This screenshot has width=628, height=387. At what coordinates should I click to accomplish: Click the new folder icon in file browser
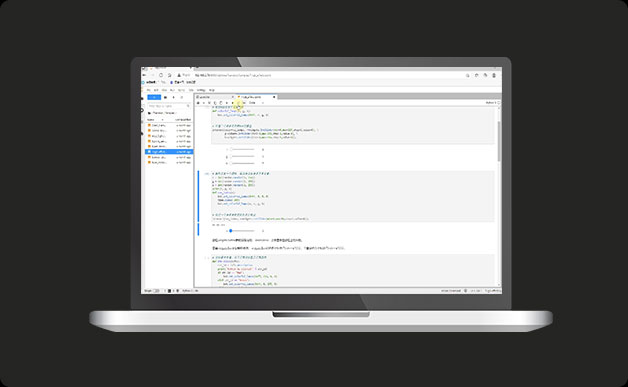pos(165,97)
